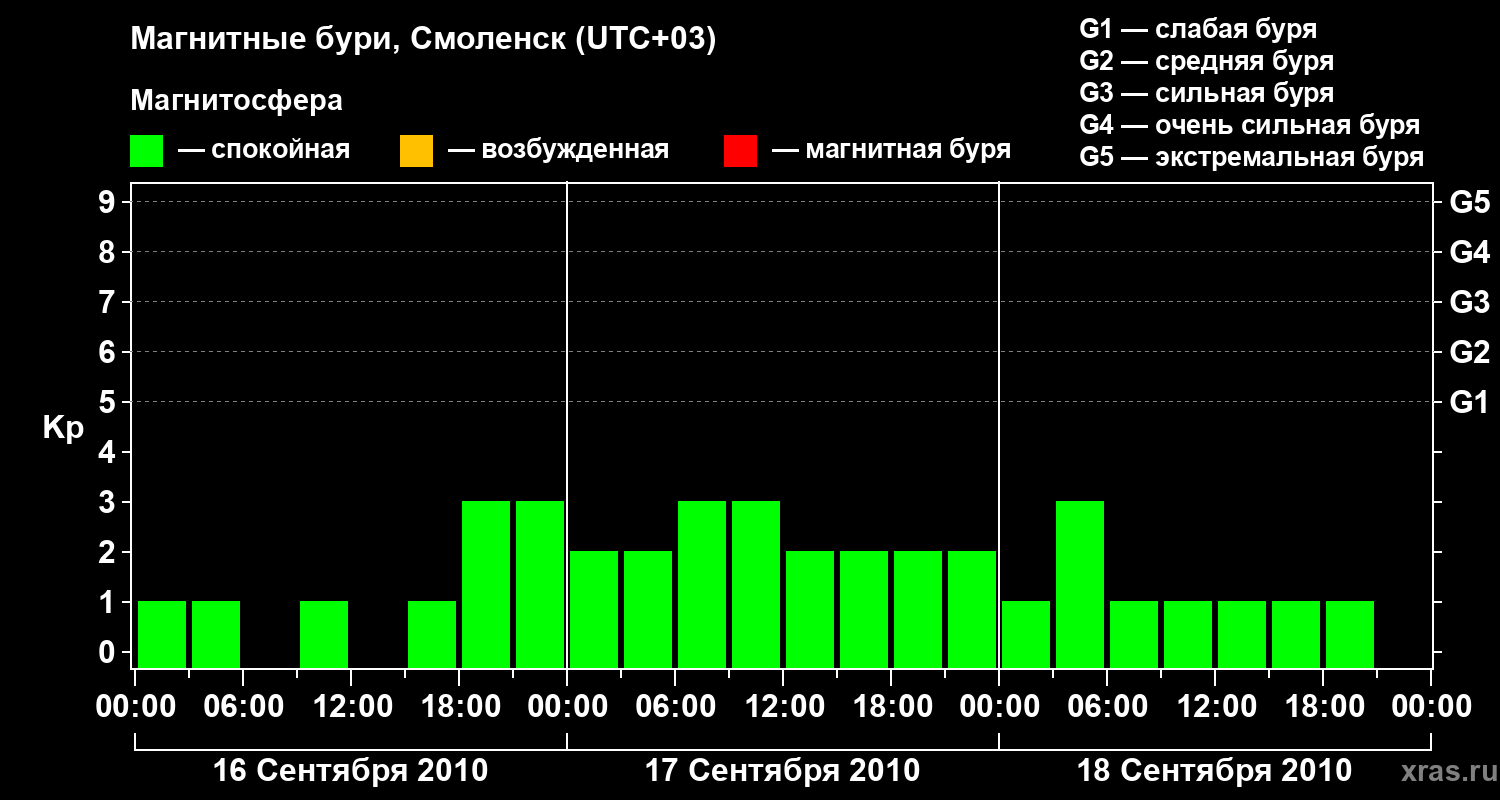Click the right-axis 'G4' label
1500x800 pixels.
coord(1469,253)
